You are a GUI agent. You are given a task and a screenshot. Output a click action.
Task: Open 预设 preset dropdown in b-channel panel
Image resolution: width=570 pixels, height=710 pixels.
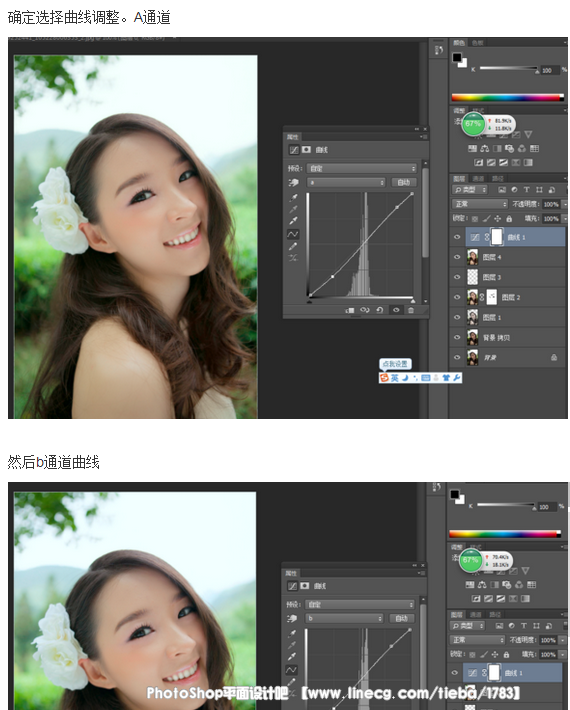pyautogui.click(x=359, y=604)
